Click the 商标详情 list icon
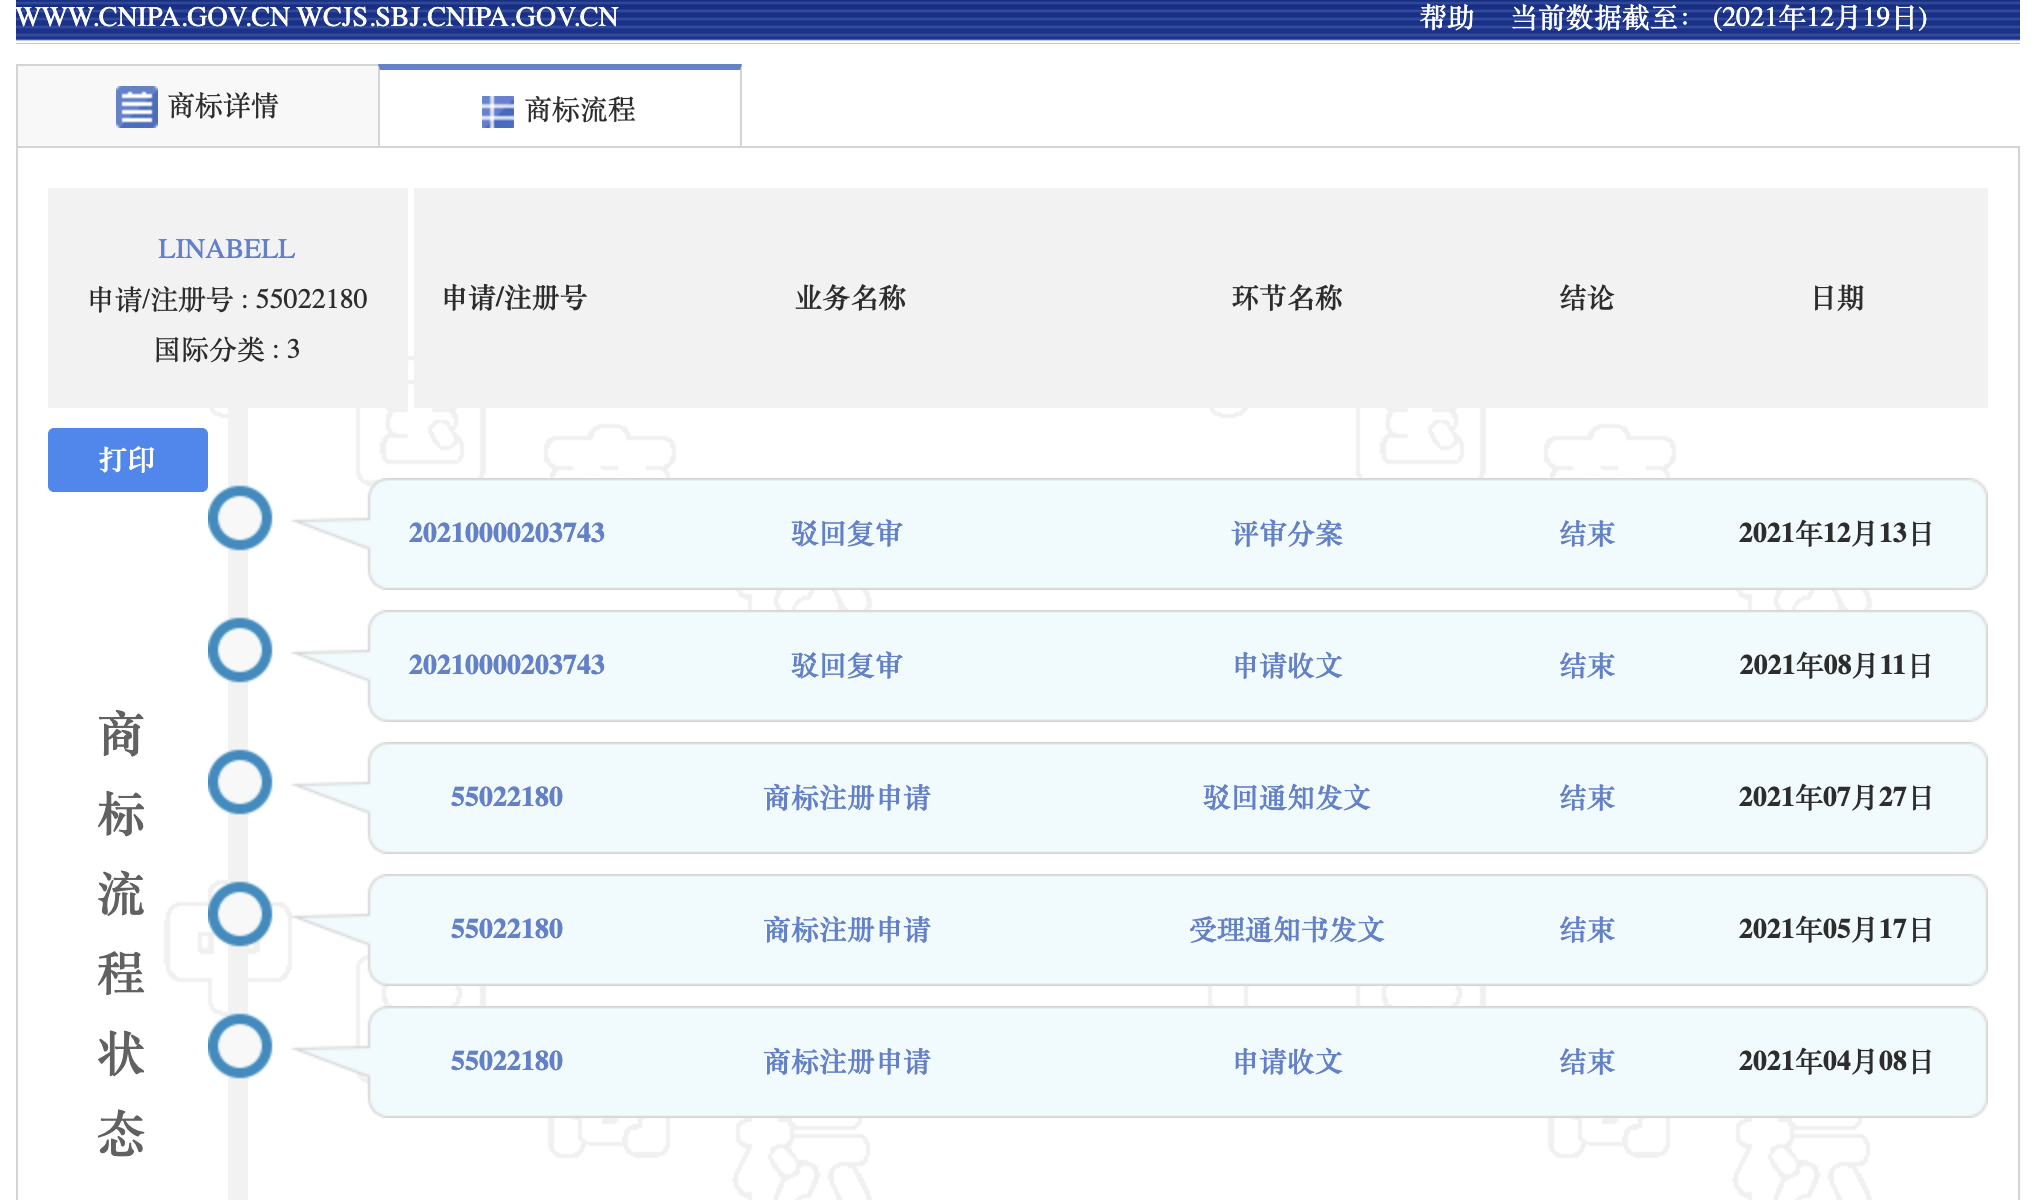This screenshot has width=2044, height=1200. (136, 107)
